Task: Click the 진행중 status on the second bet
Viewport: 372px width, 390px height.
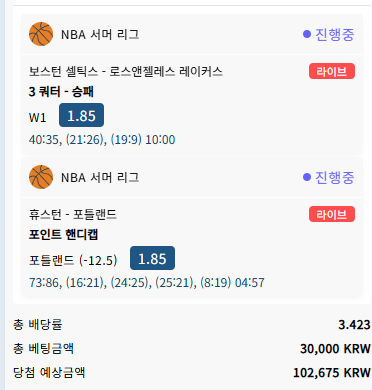Action: coord(329,177)
